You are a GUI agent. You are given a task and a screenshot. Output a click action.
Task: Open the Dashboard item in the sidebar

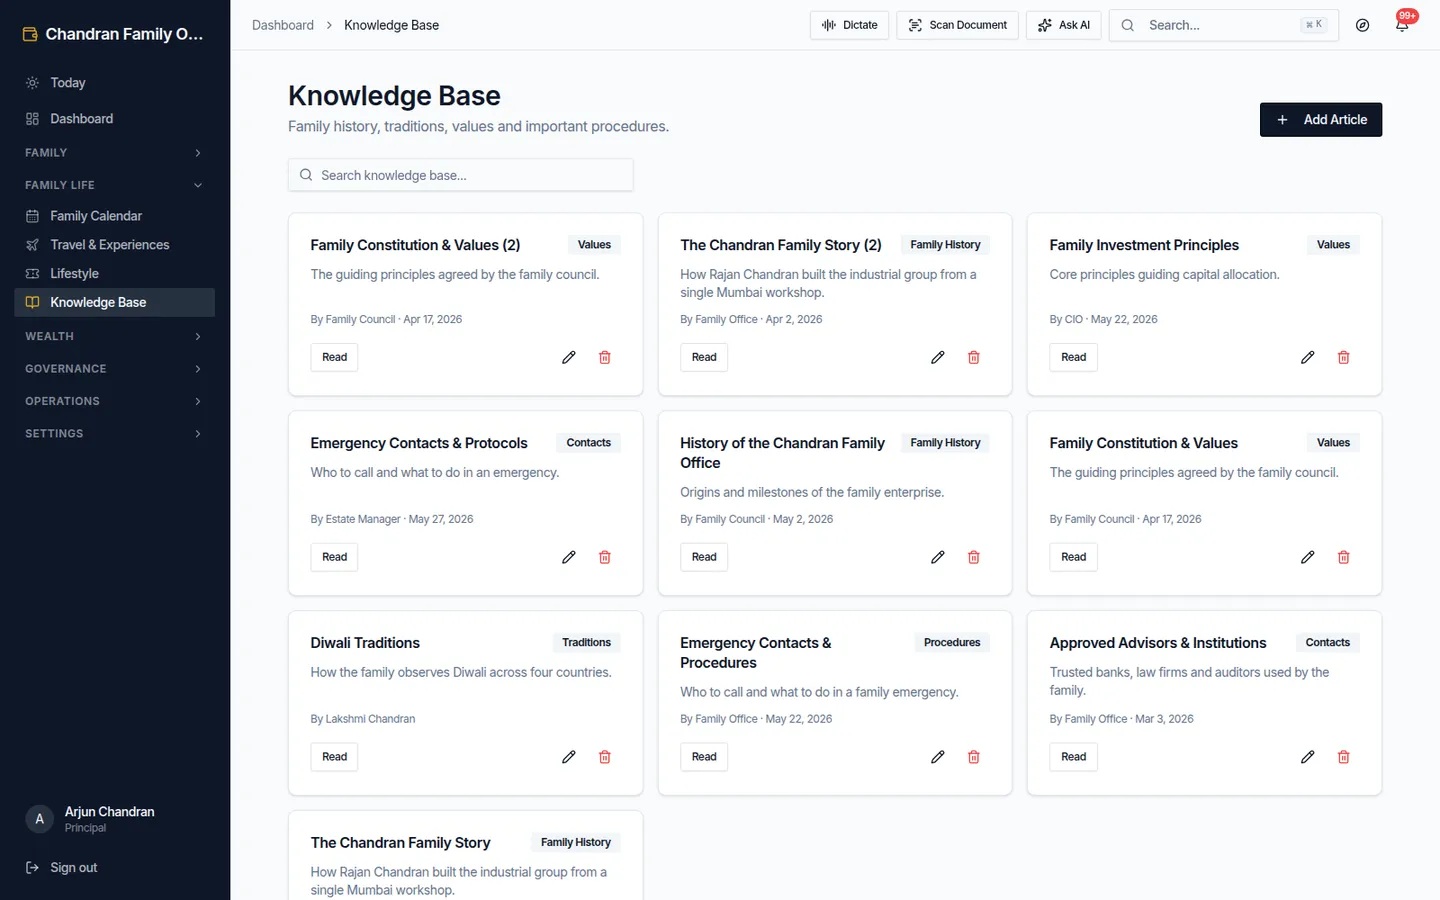tap(115, 119)
